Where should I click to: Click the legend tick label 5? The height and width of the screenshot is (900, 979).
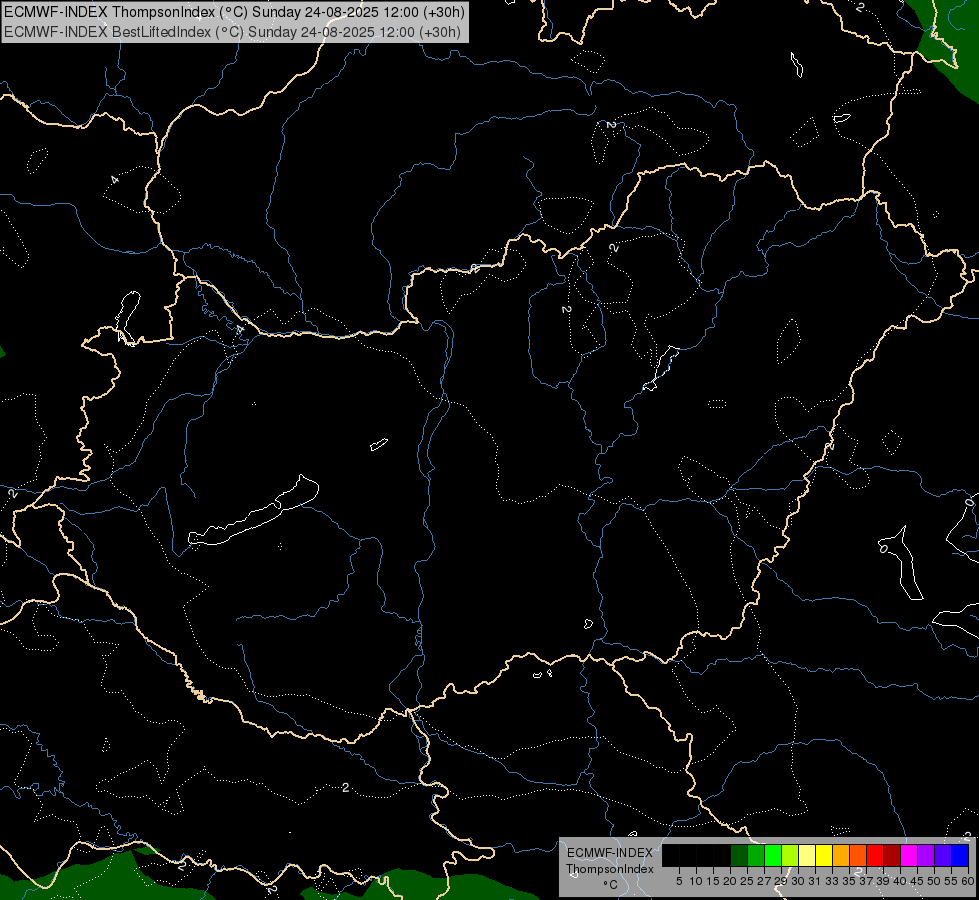point(679,881)
